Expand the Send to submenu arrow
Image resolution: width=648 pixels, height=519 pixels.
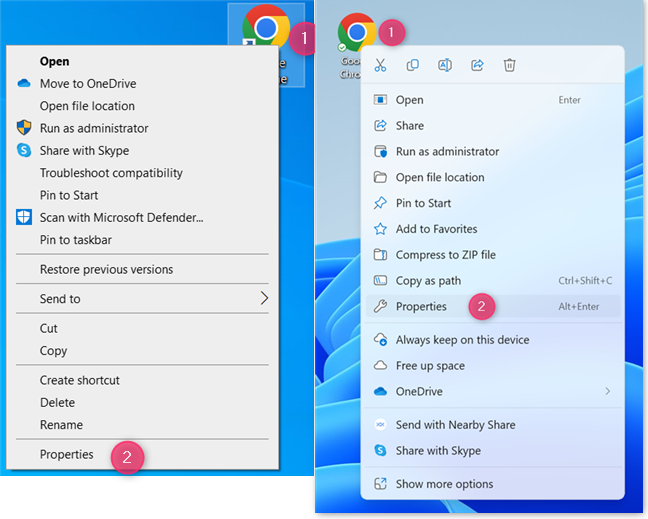264,298
